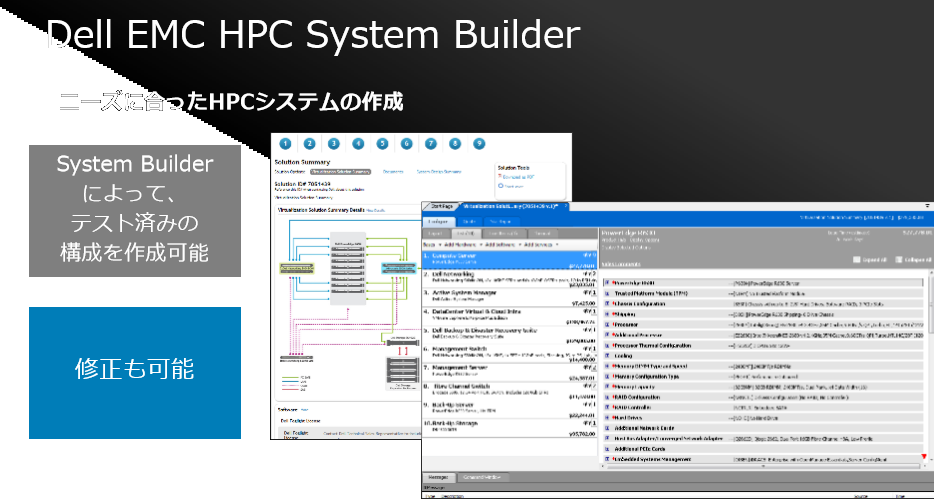Go to step 4 circle in the wizard

(358, 144)
